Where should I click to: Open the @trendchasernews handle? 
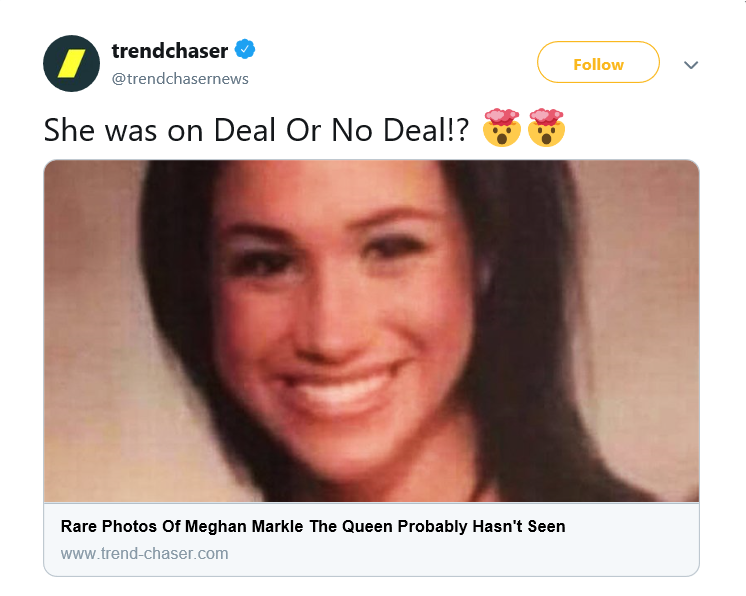click(x=180, y=79)
